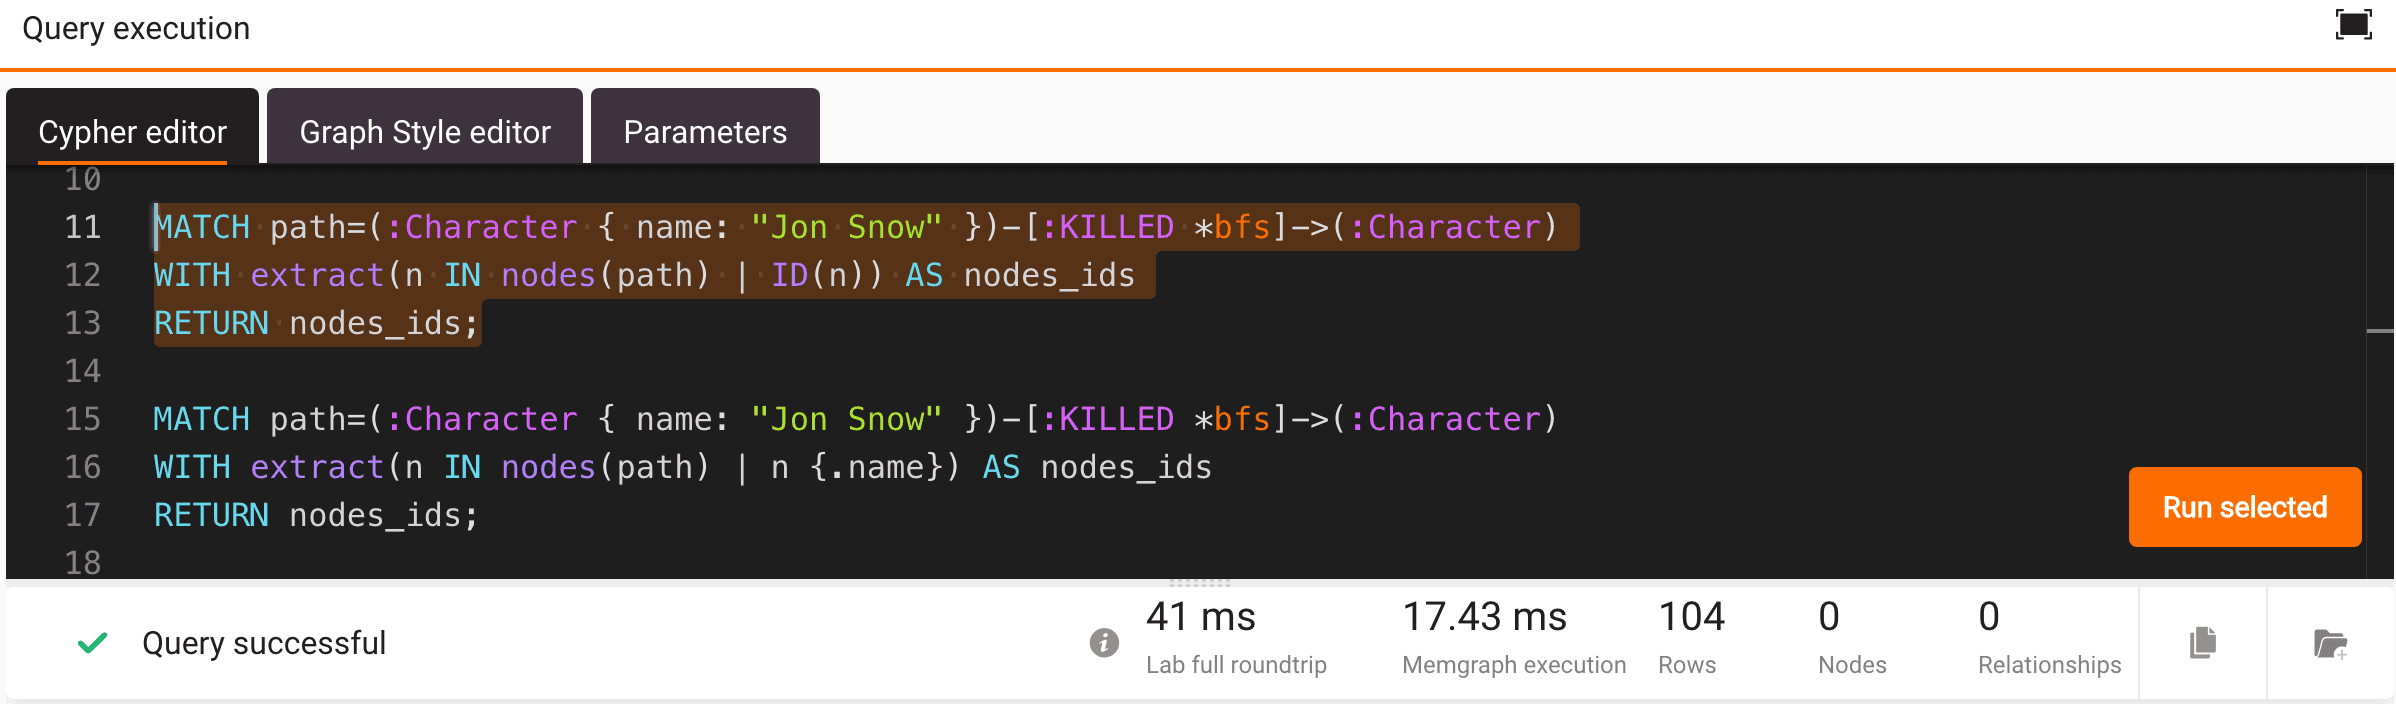
Task: Click line number 15 in the gutter
Action: [x=83, y=419]
